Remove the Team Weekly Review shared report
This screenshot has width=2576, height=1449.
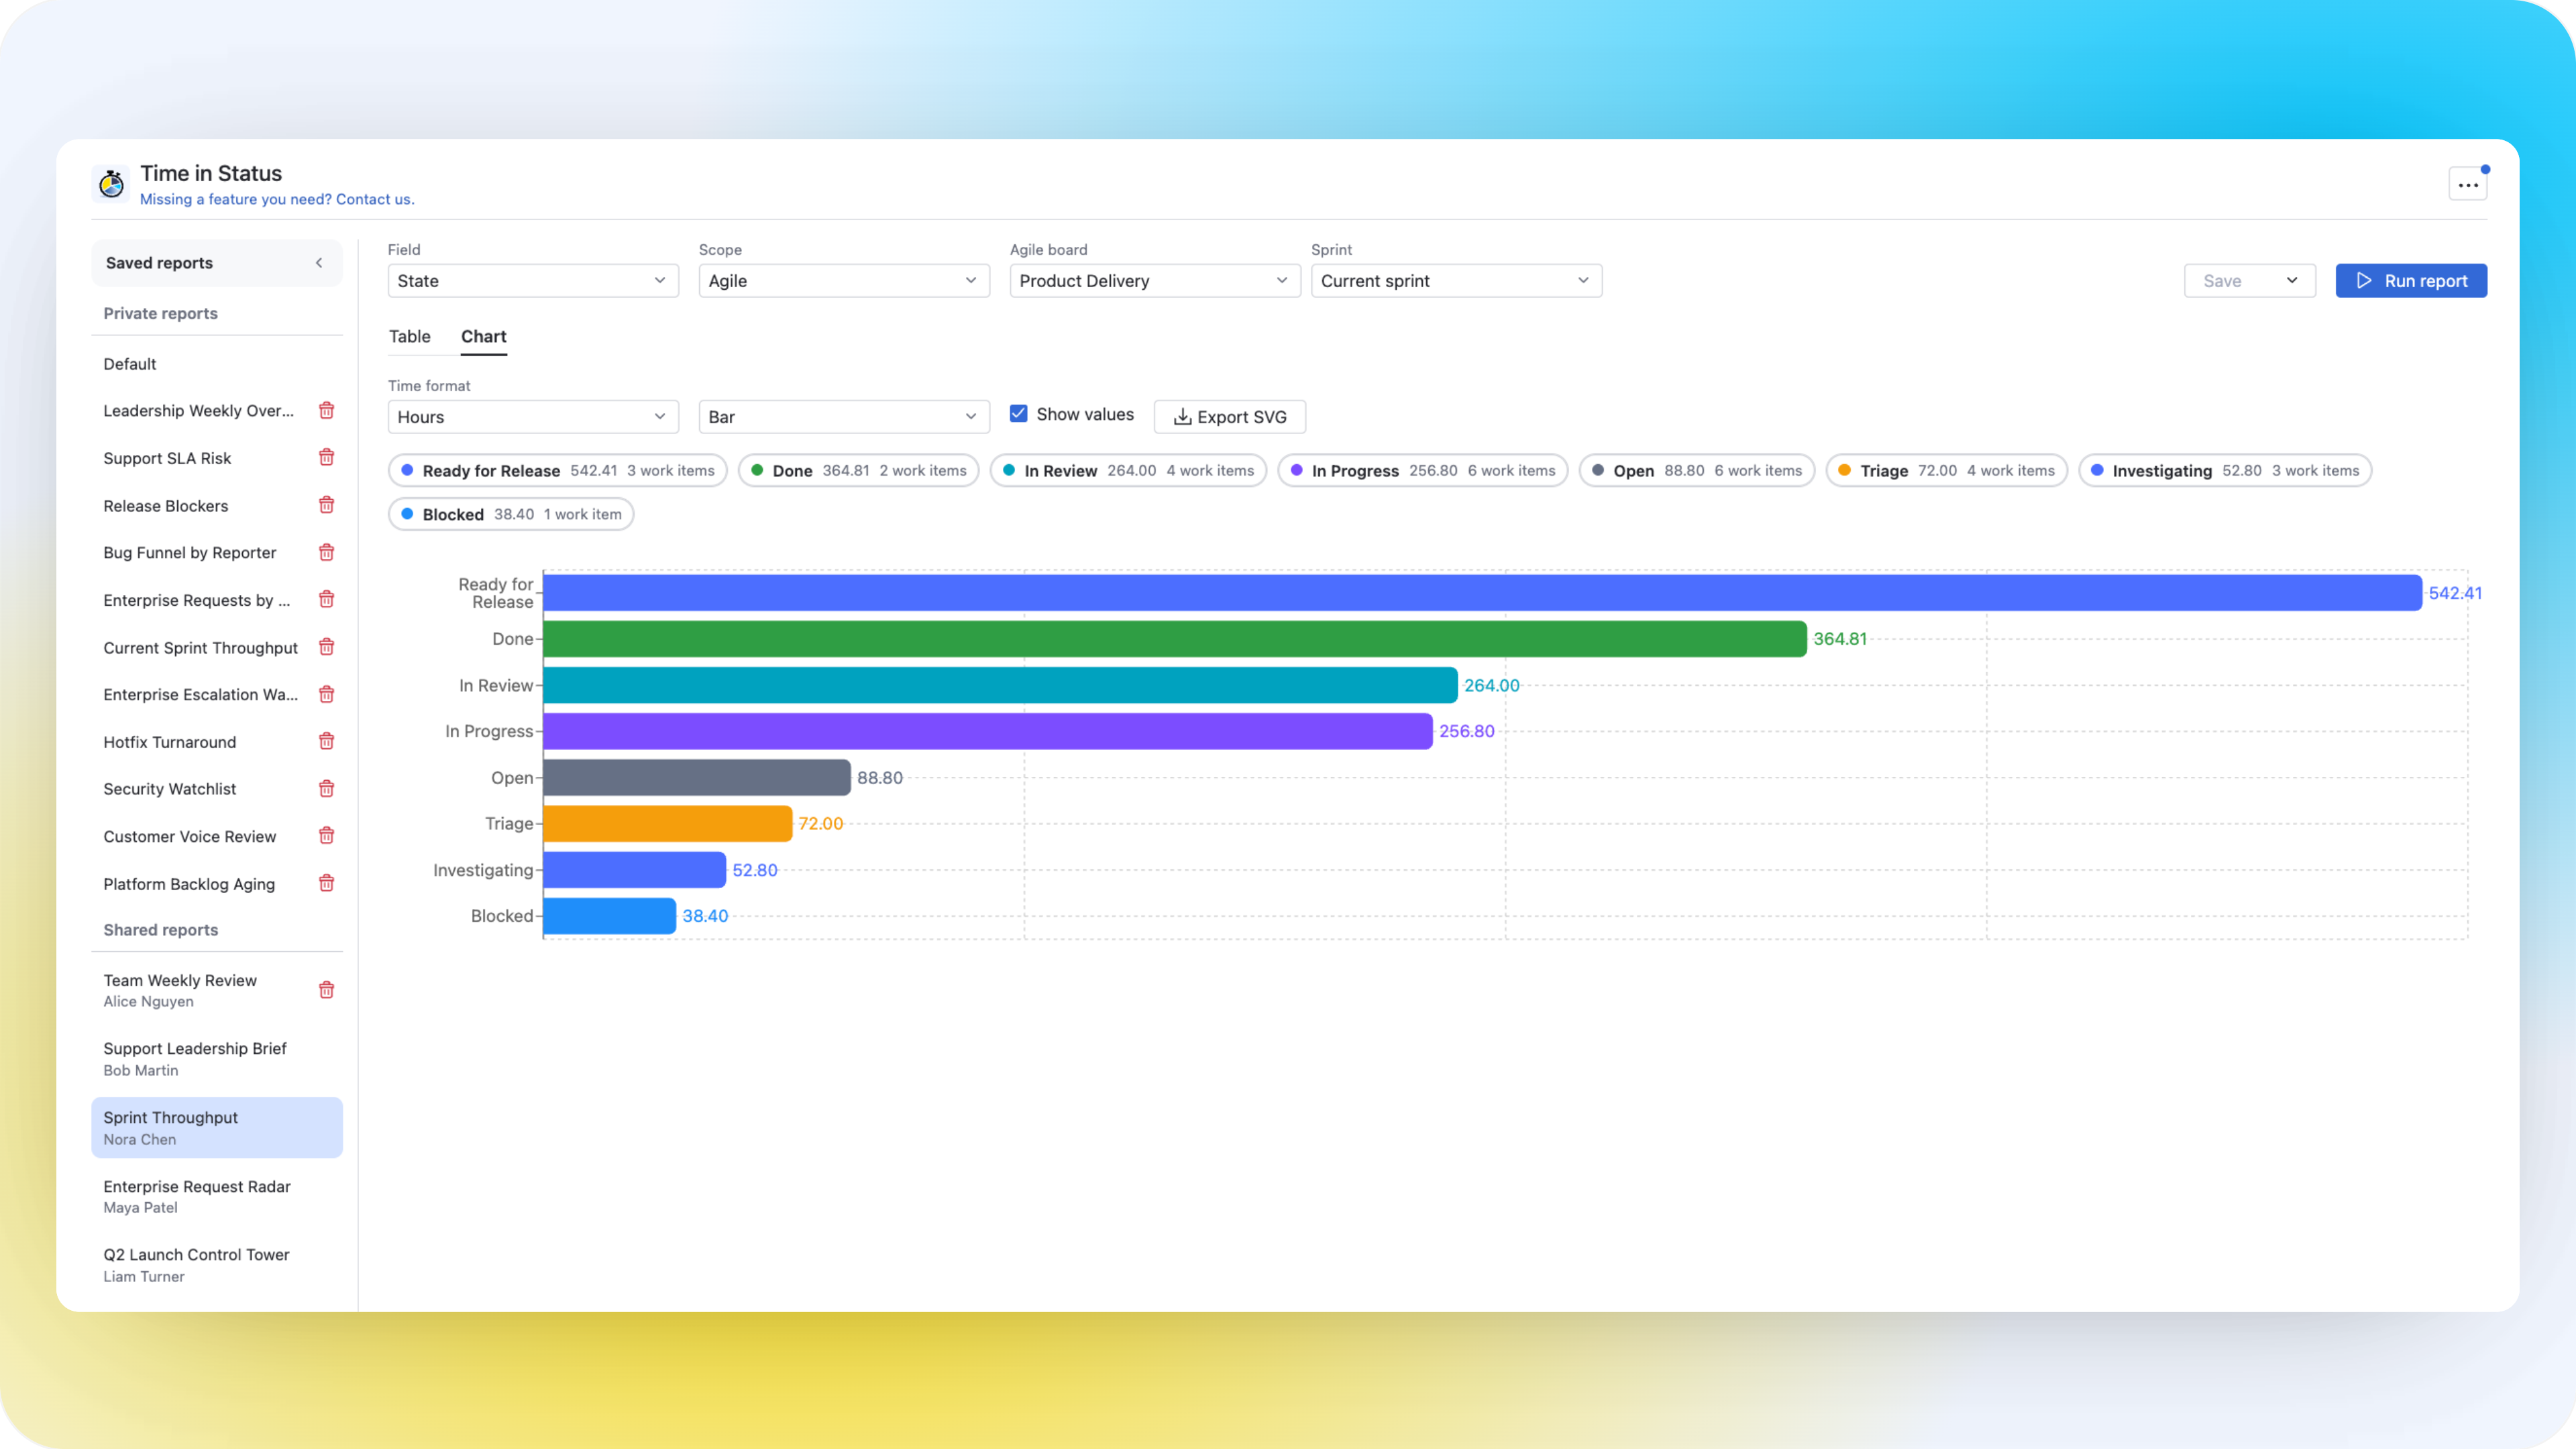[326, 990]
